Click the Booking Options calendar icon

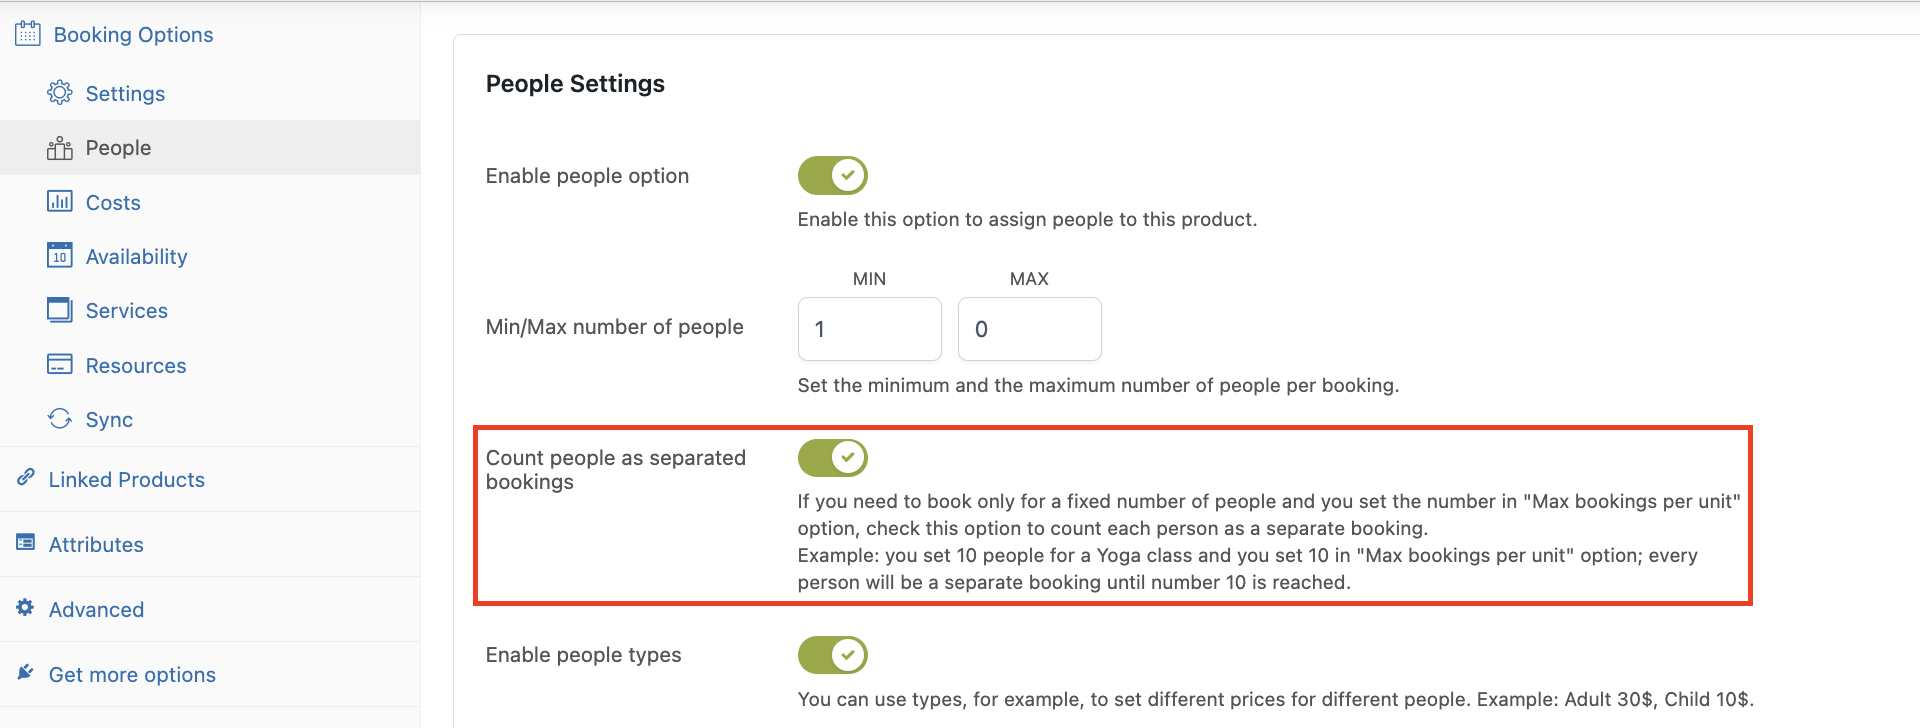28,34
